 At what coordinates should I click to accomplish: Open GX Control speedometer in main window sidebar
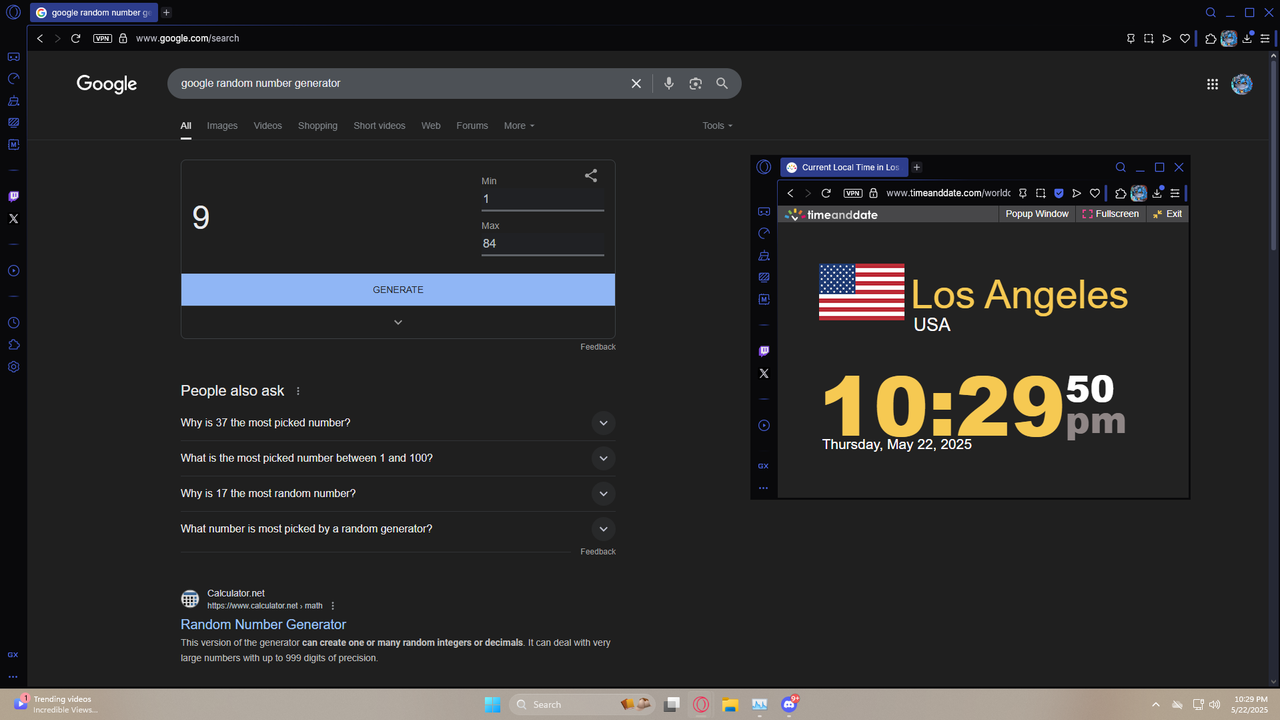coord(14,78)
